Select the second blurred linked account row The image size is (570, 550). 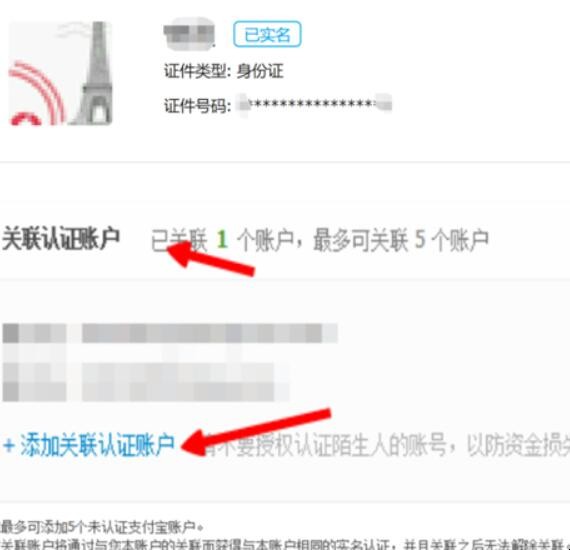(145, 372)
